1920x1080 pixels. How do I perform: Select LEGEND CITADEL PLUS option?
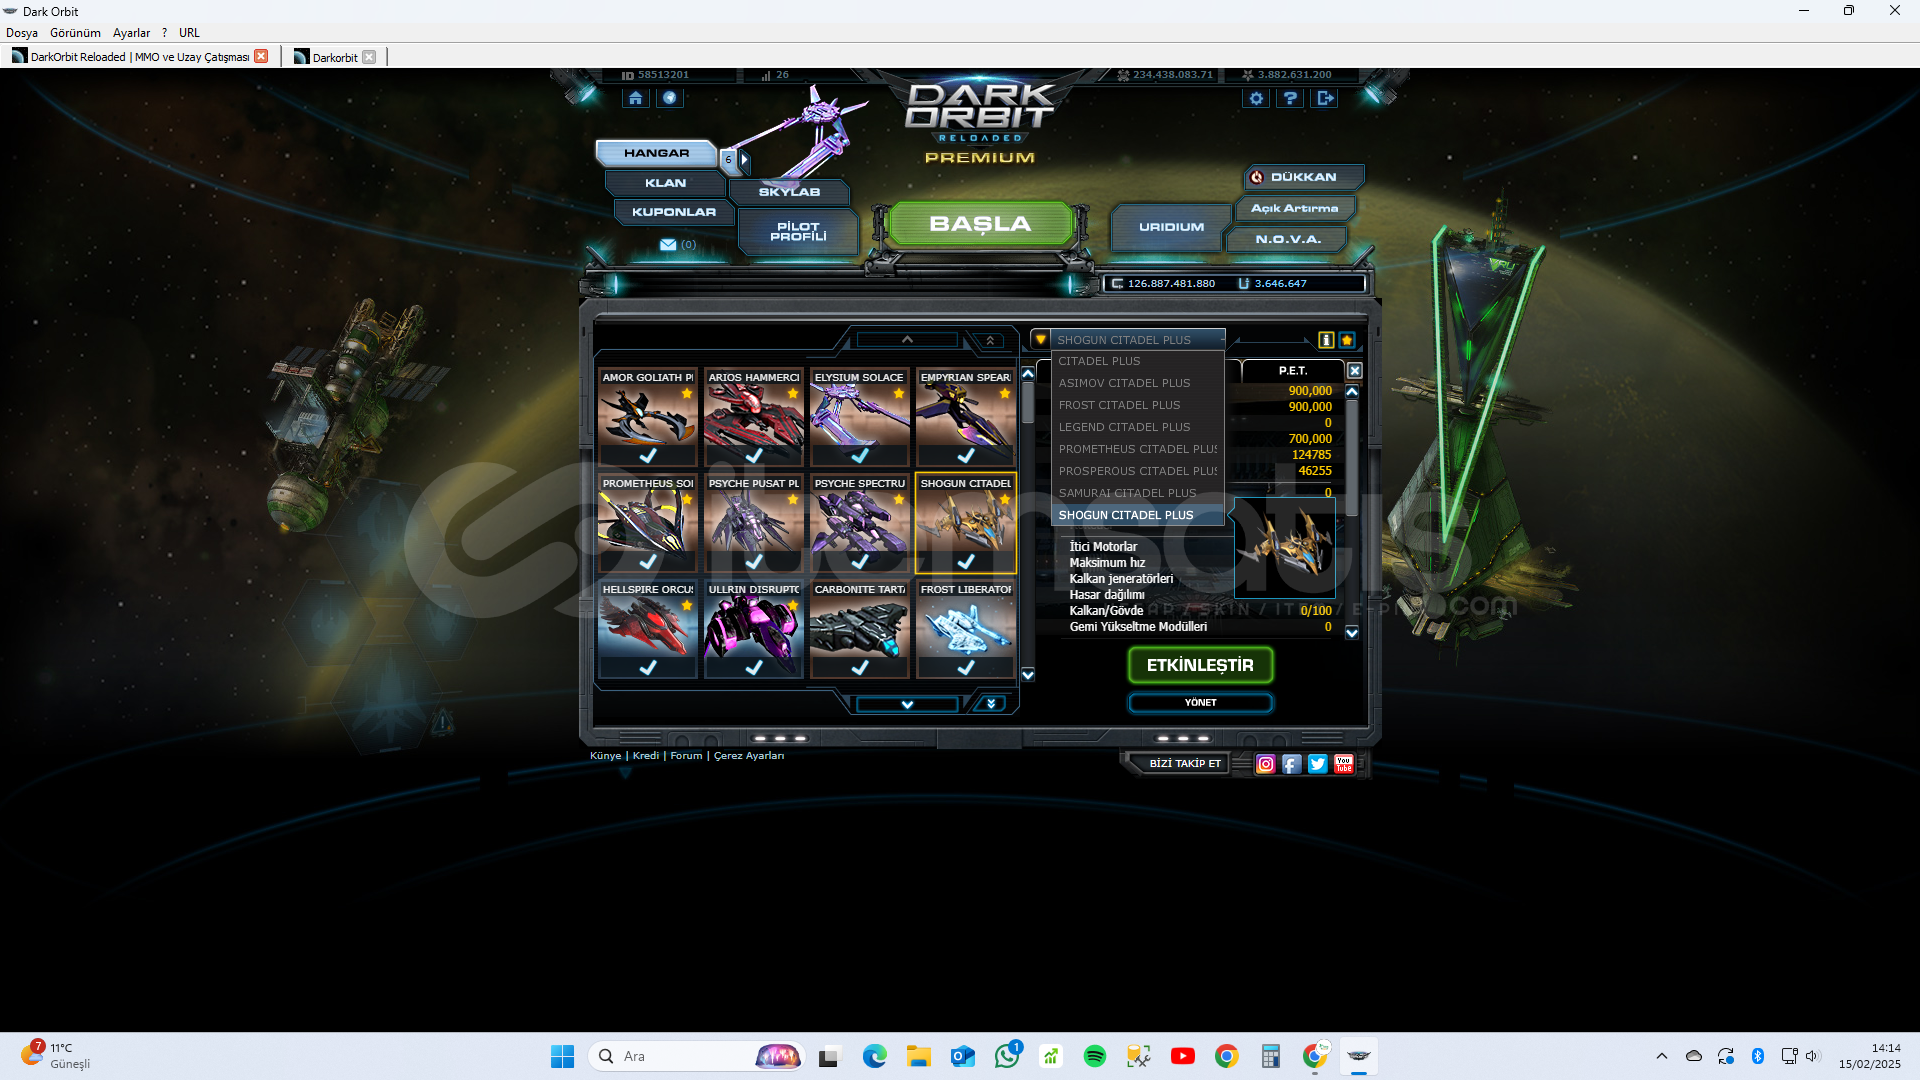(x=1138, y=427)
